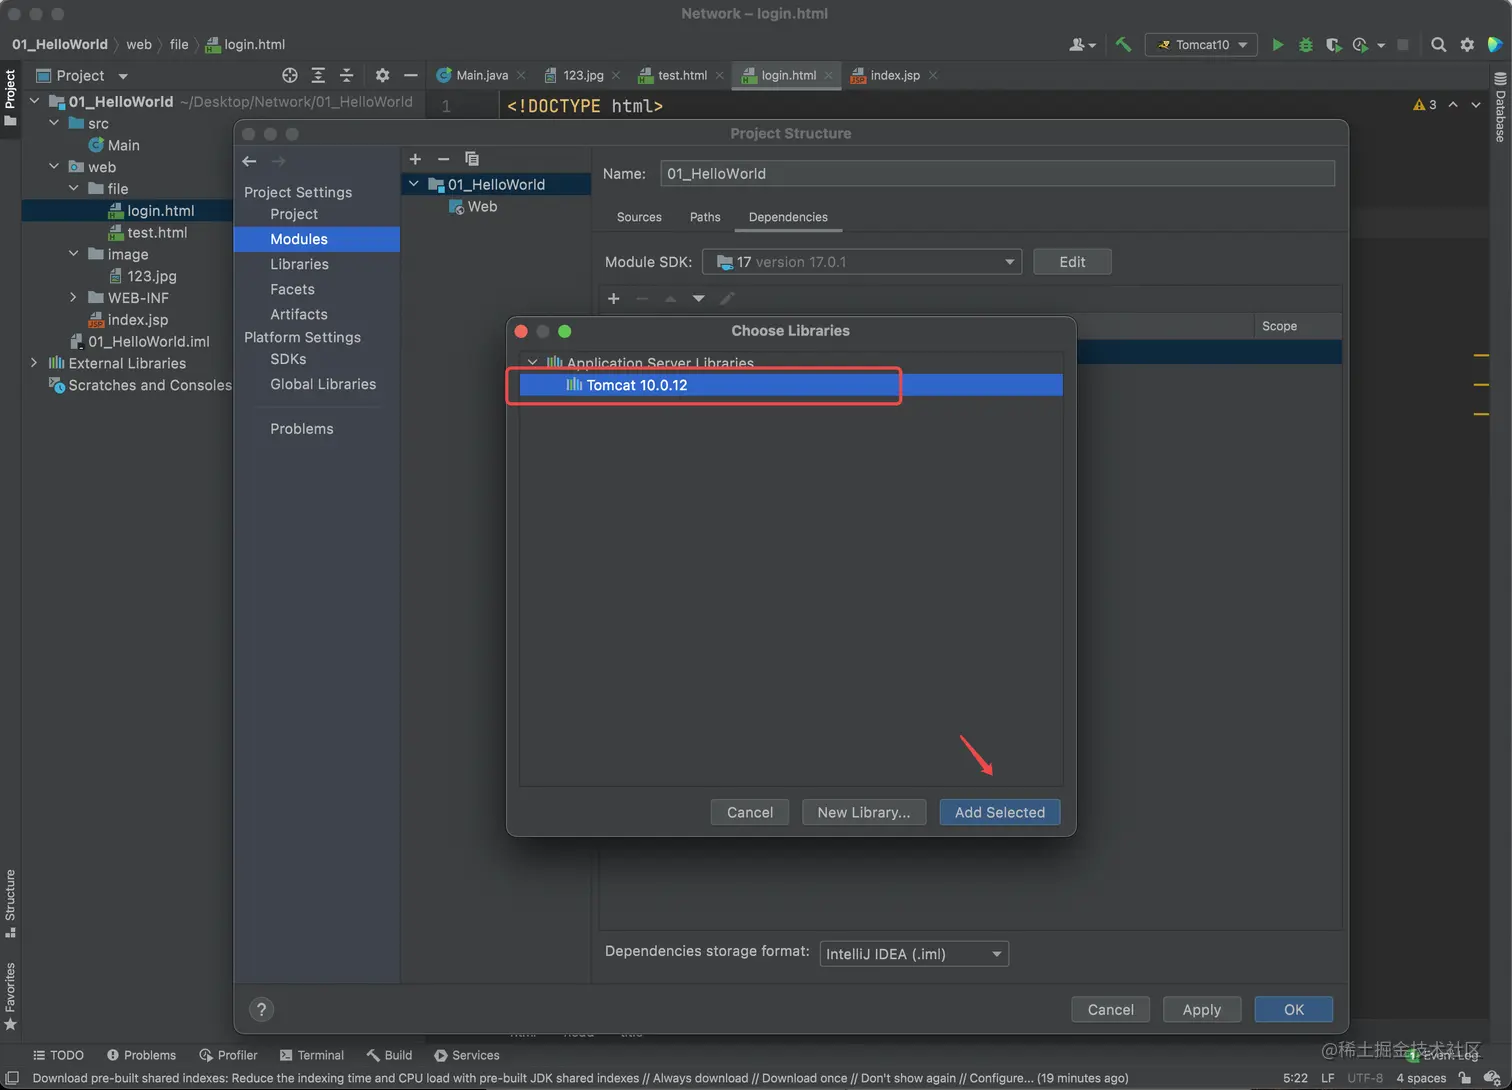This screenshot has width=1512, height=1090.
Task: Click Apply in Project Structure
Action: [1202, 1009]
